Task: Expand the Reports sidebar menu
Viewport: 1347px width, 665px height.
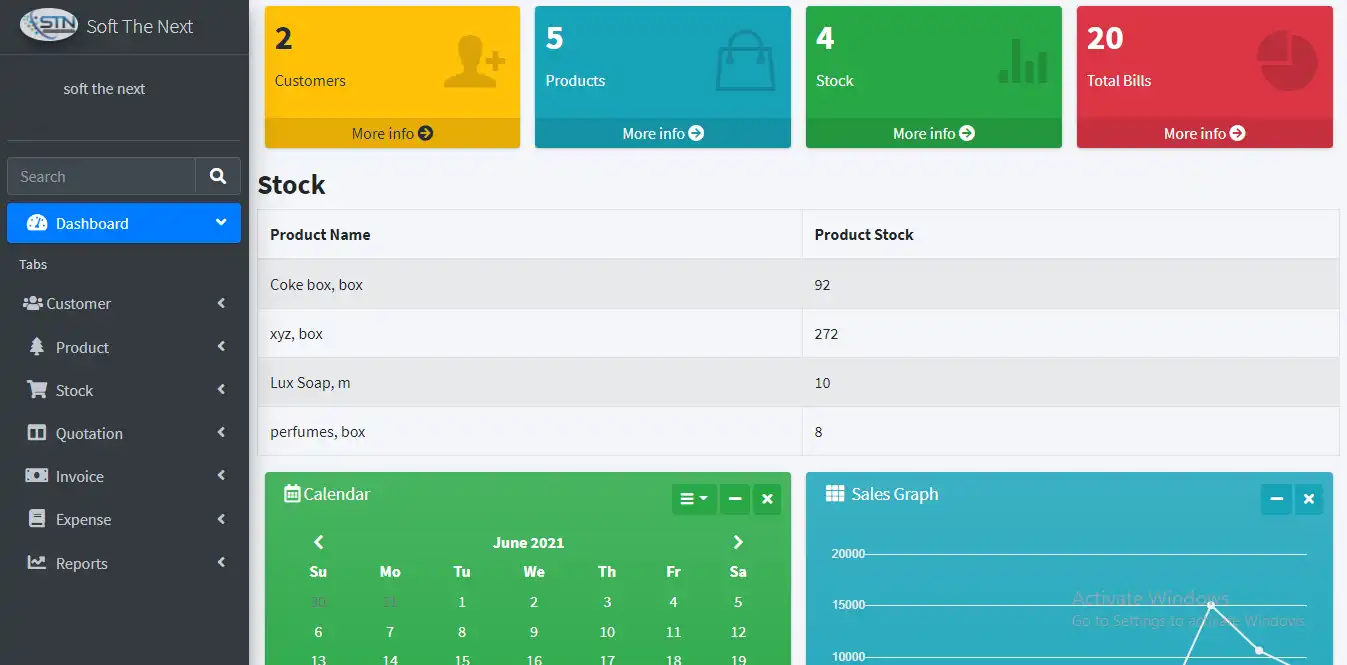Action: tap(124, 564)
